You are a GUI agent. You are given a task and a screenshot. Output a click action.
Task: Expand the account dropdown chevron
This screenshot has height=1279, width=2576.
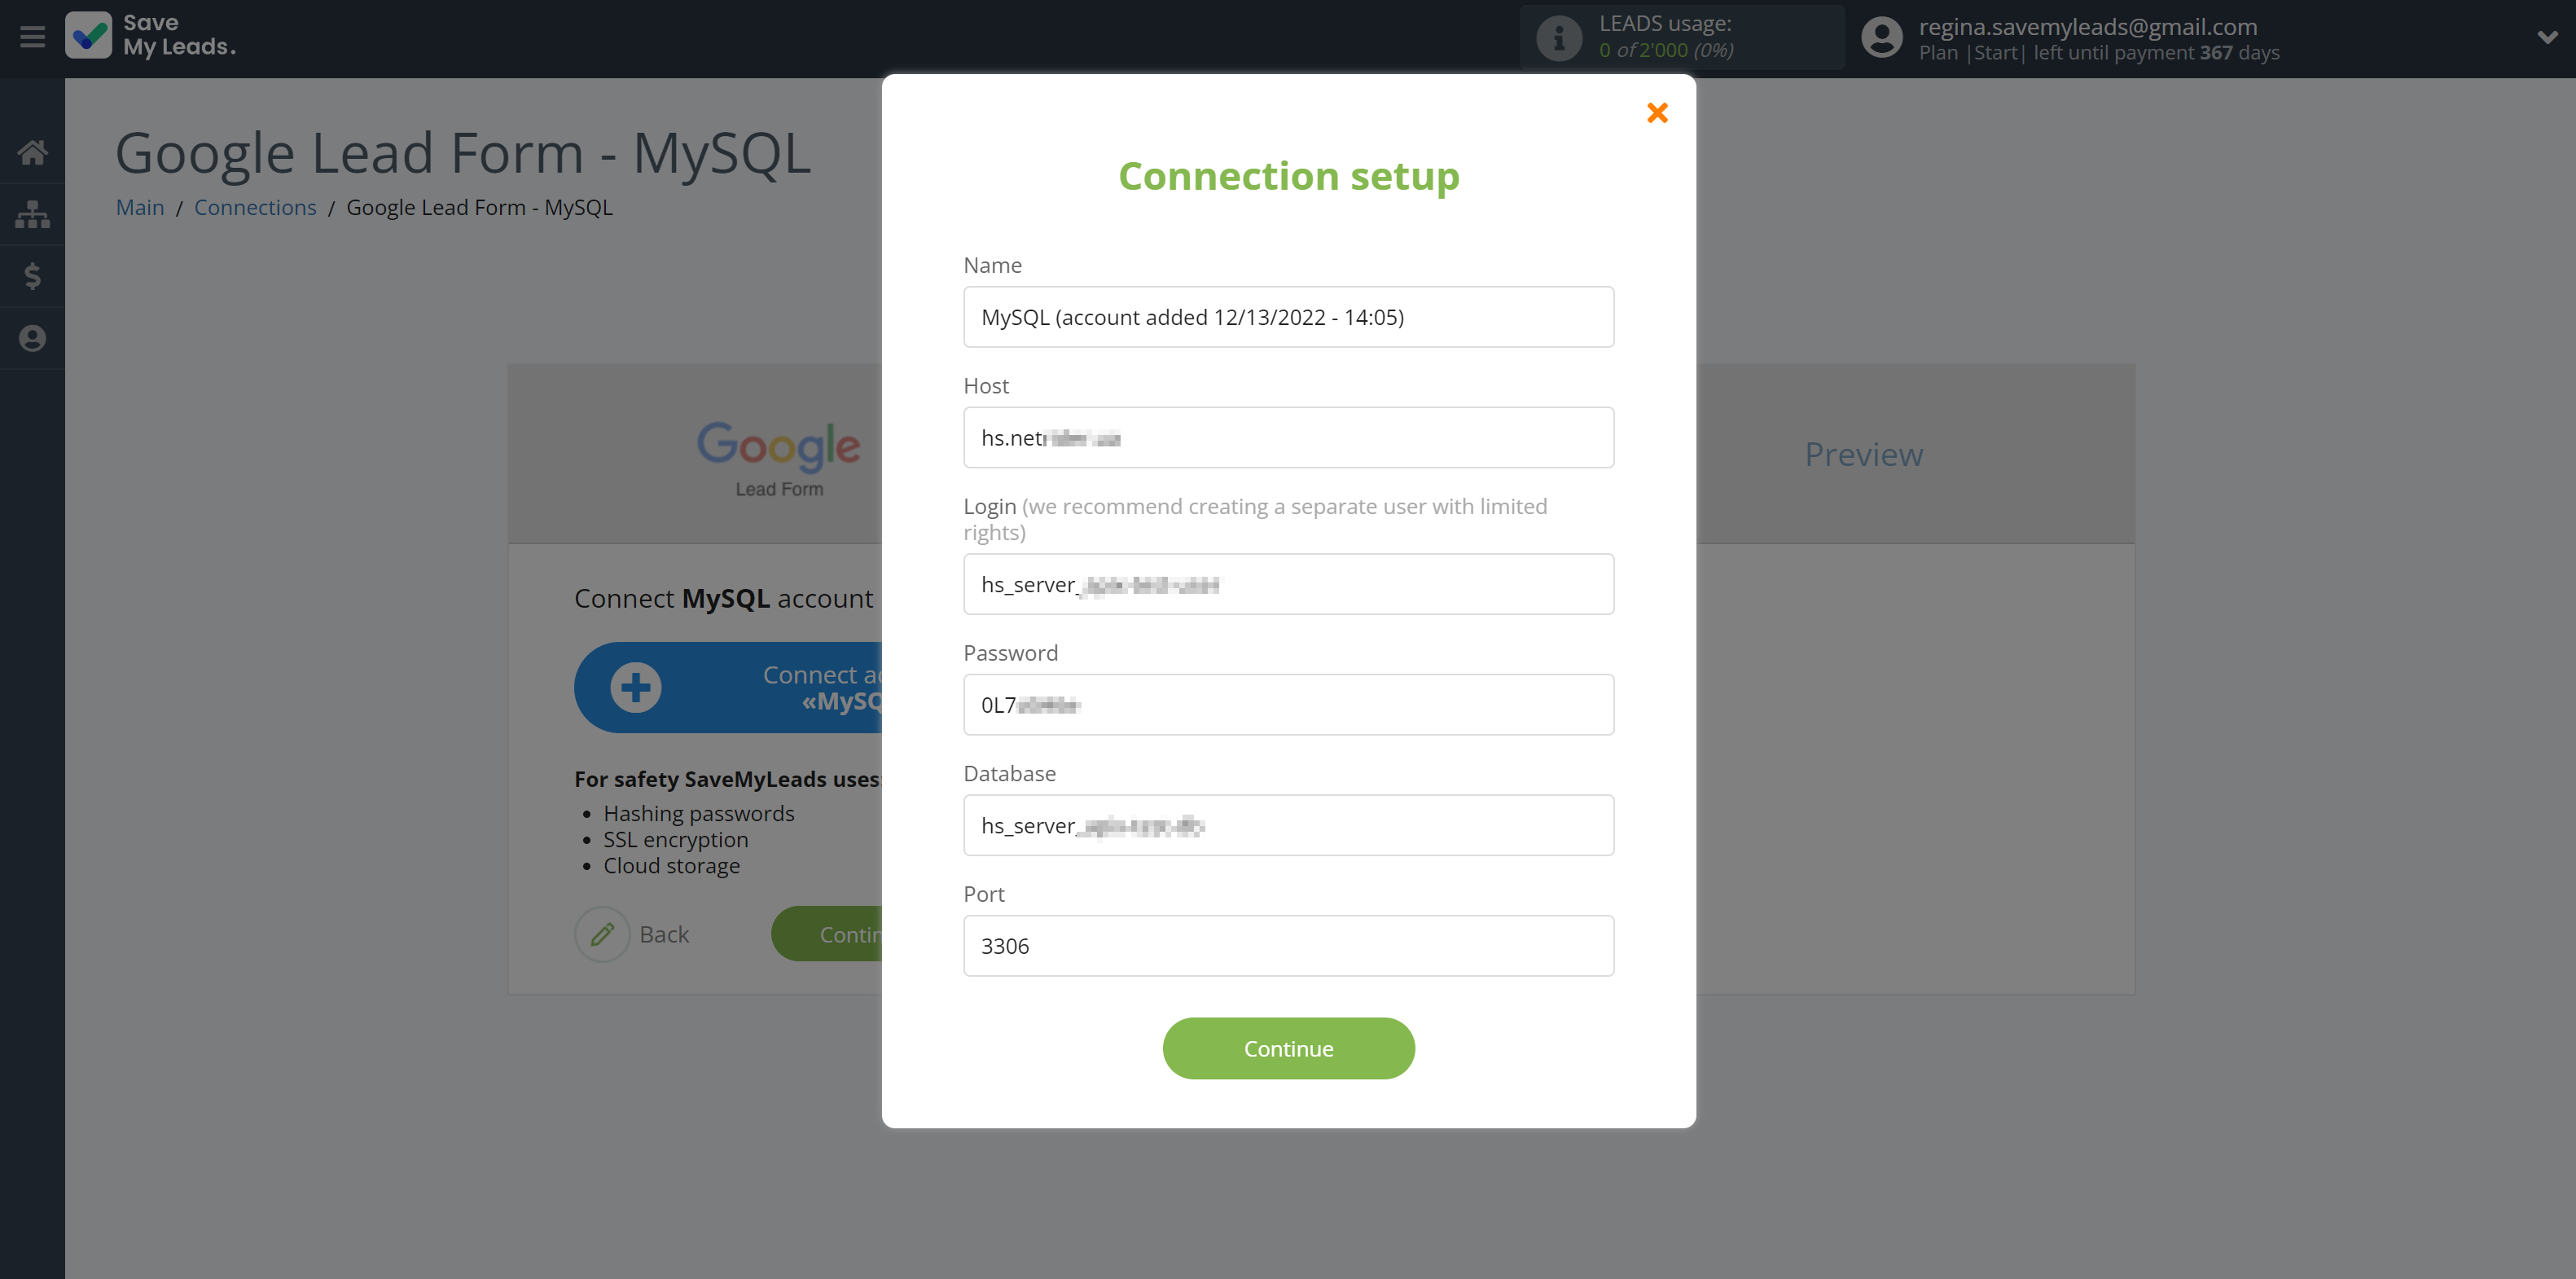tap(2546, 38)
